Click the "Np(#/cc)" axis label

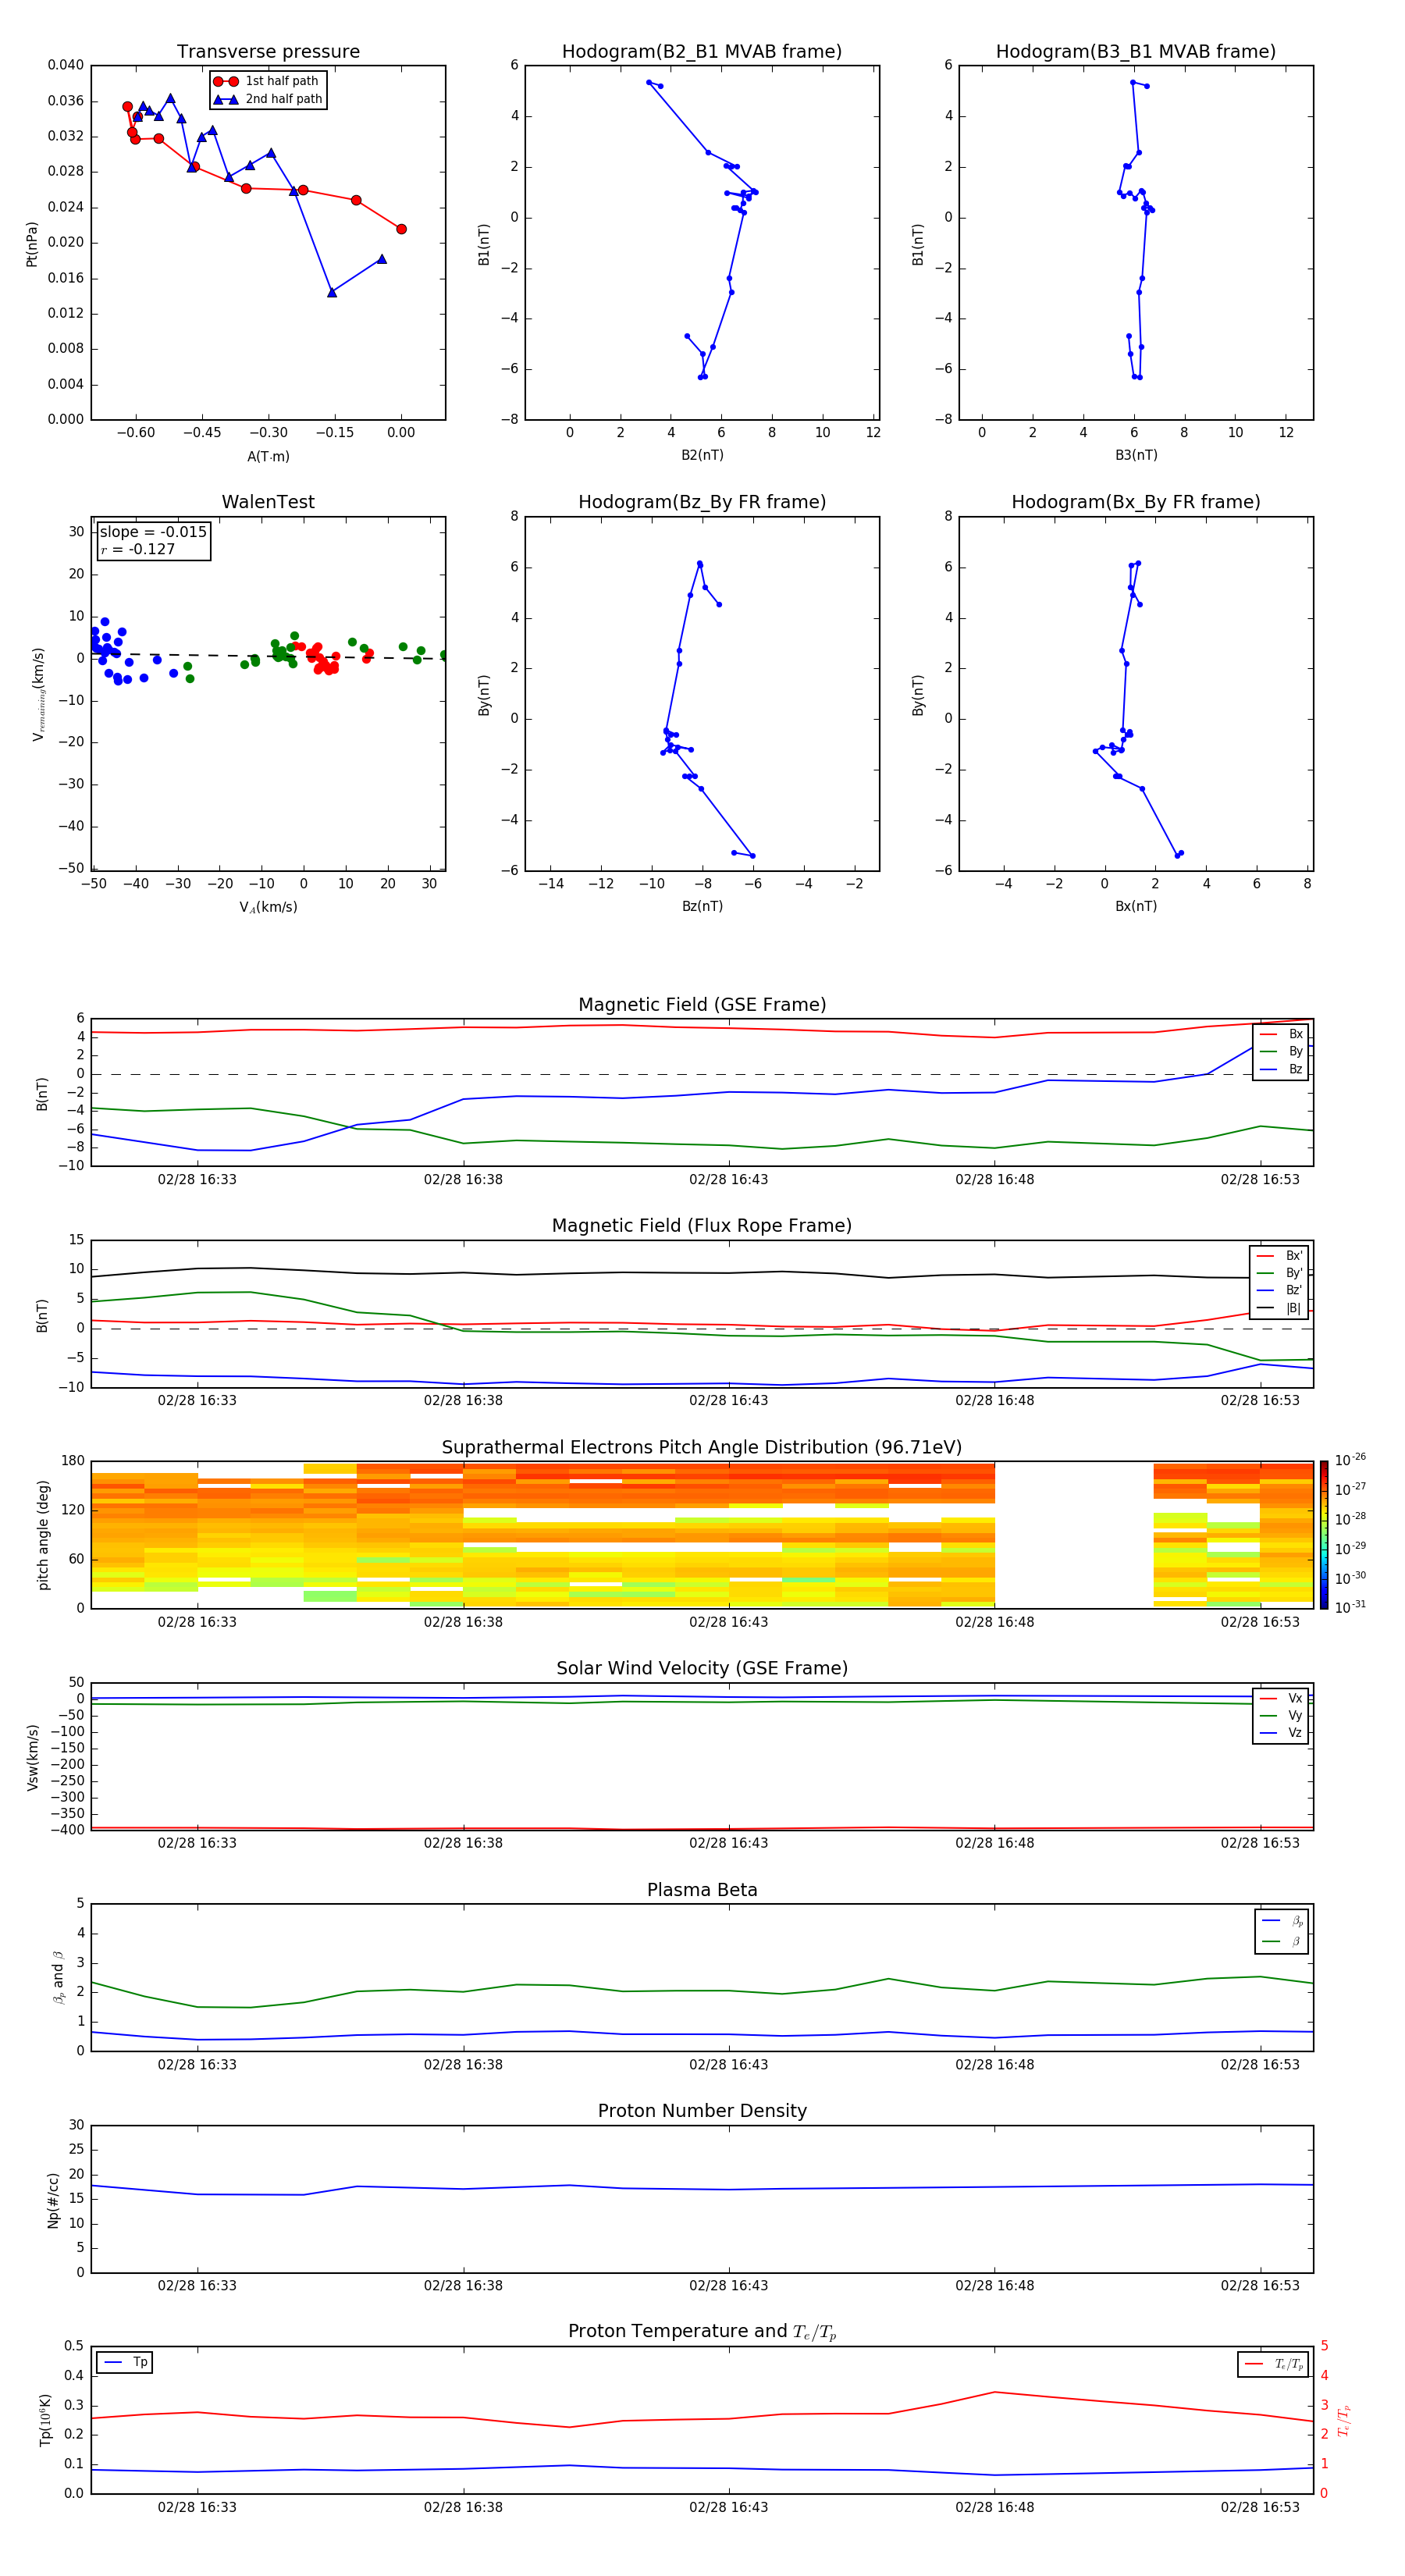pyautogui.click(x=53, y=2200)
